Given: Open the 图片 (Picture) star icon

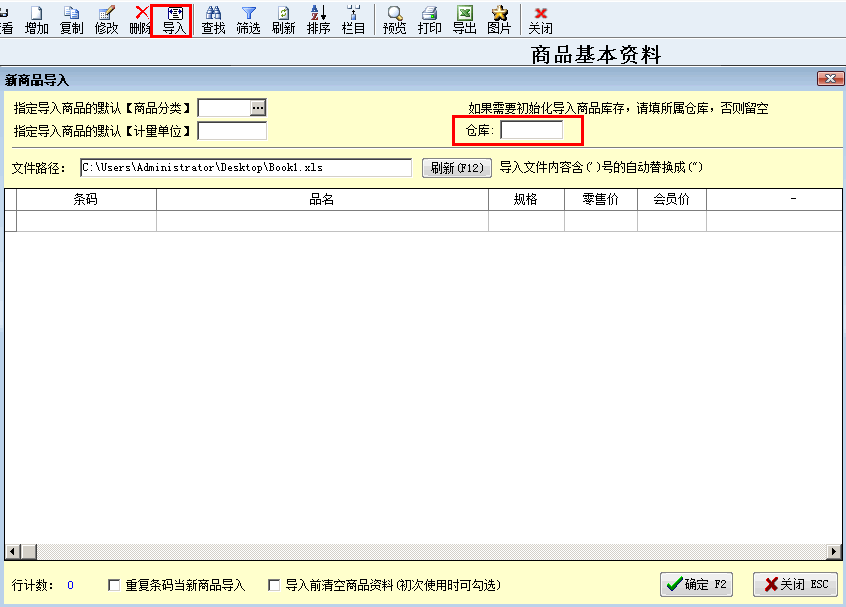Looking at the screenshot, I should (499, 21).
